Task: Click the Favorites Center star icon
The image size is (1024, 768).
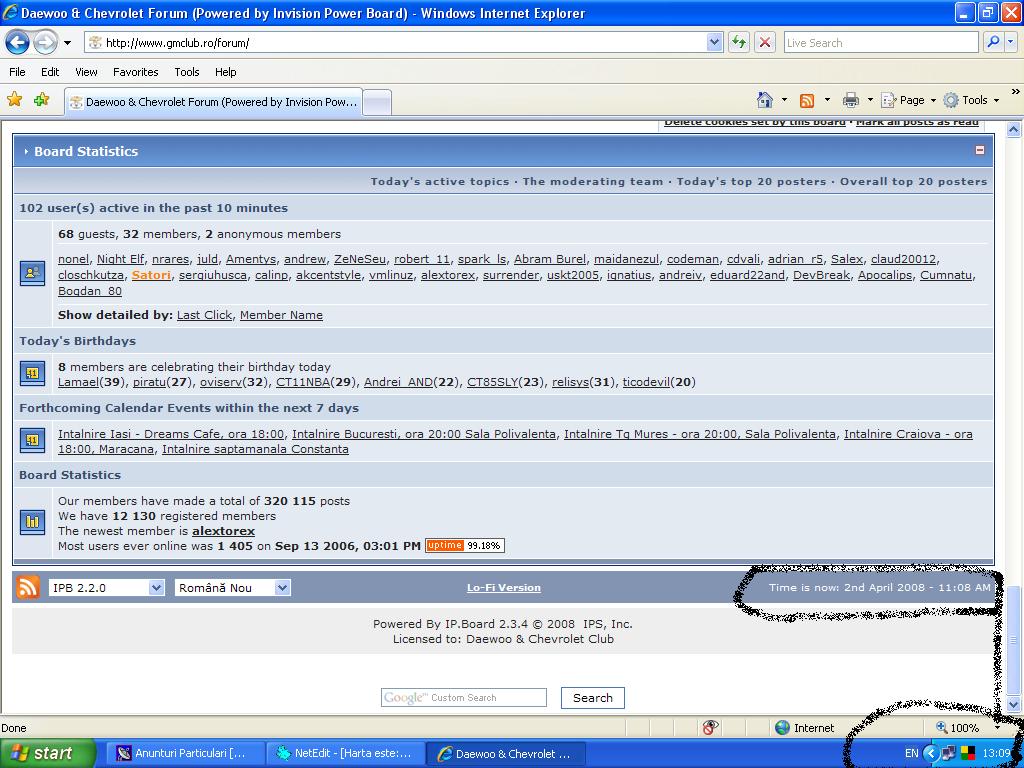Action: (x=14, y=100)
